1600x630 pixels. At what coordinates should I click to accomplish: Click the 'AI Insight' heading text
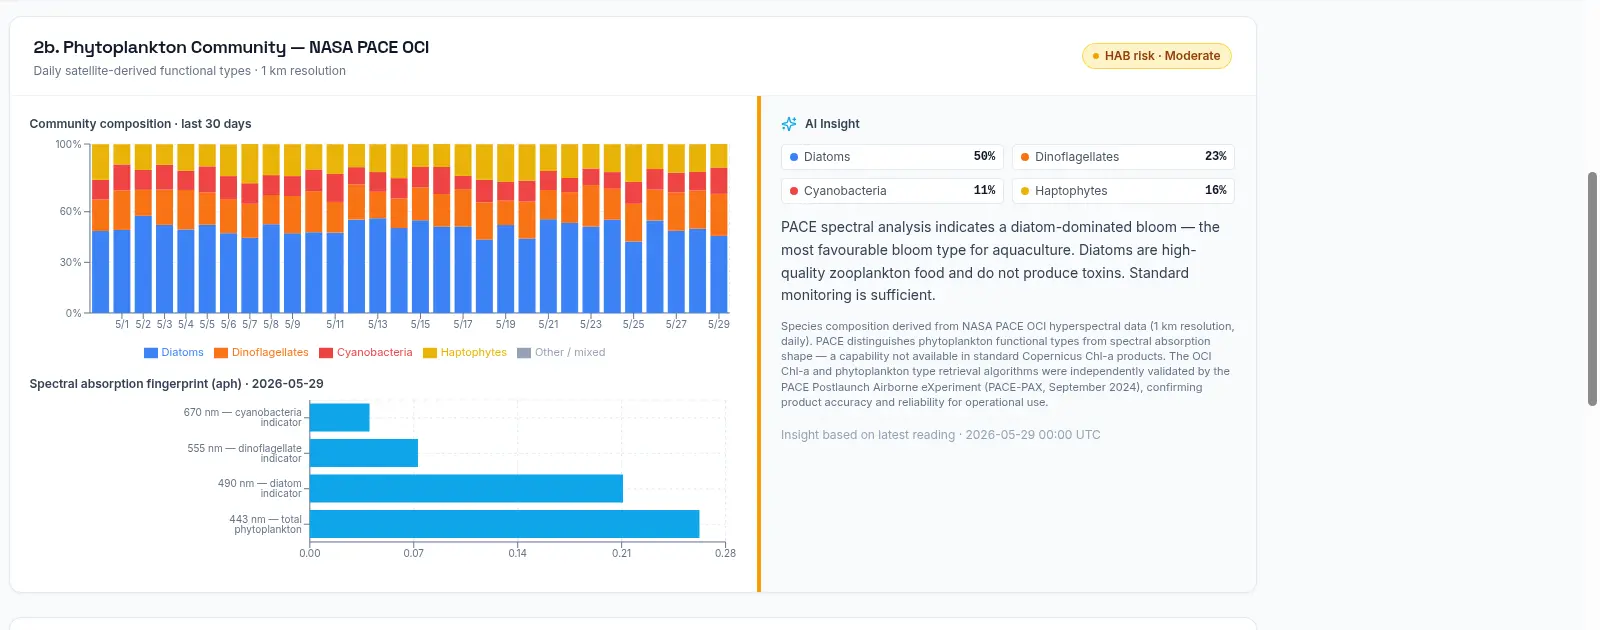(x=832, y=124)
